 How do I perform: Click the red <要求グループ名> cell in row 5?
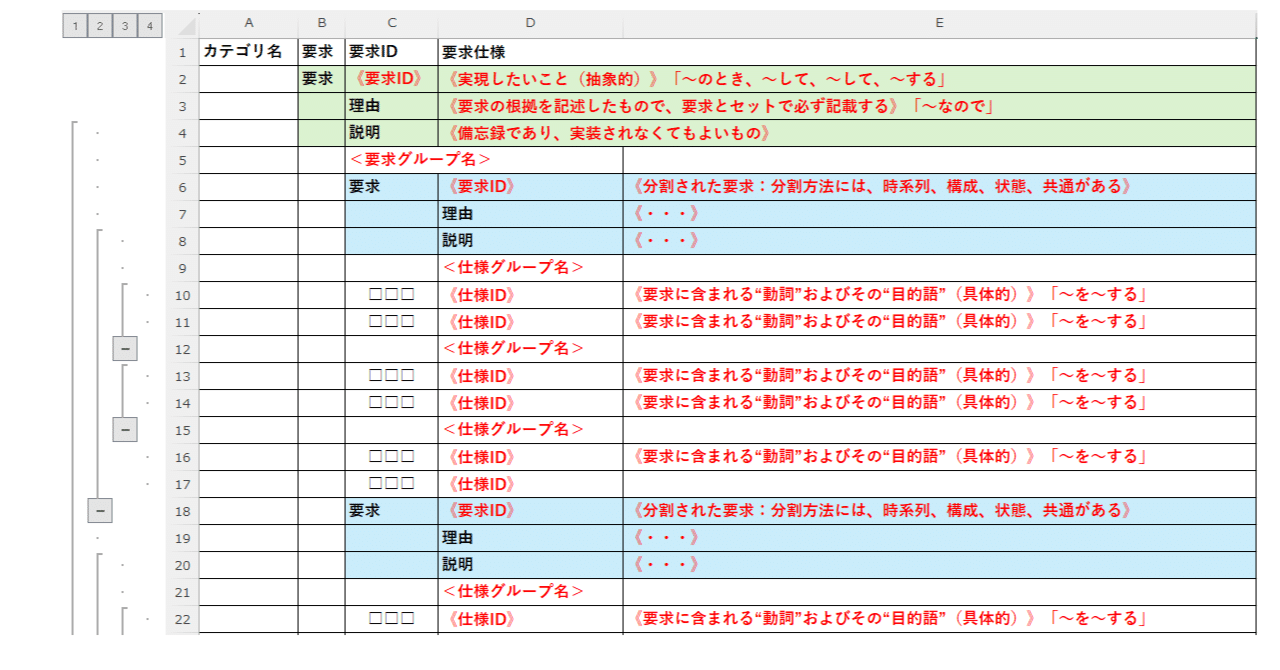click(x=484, y=160)
